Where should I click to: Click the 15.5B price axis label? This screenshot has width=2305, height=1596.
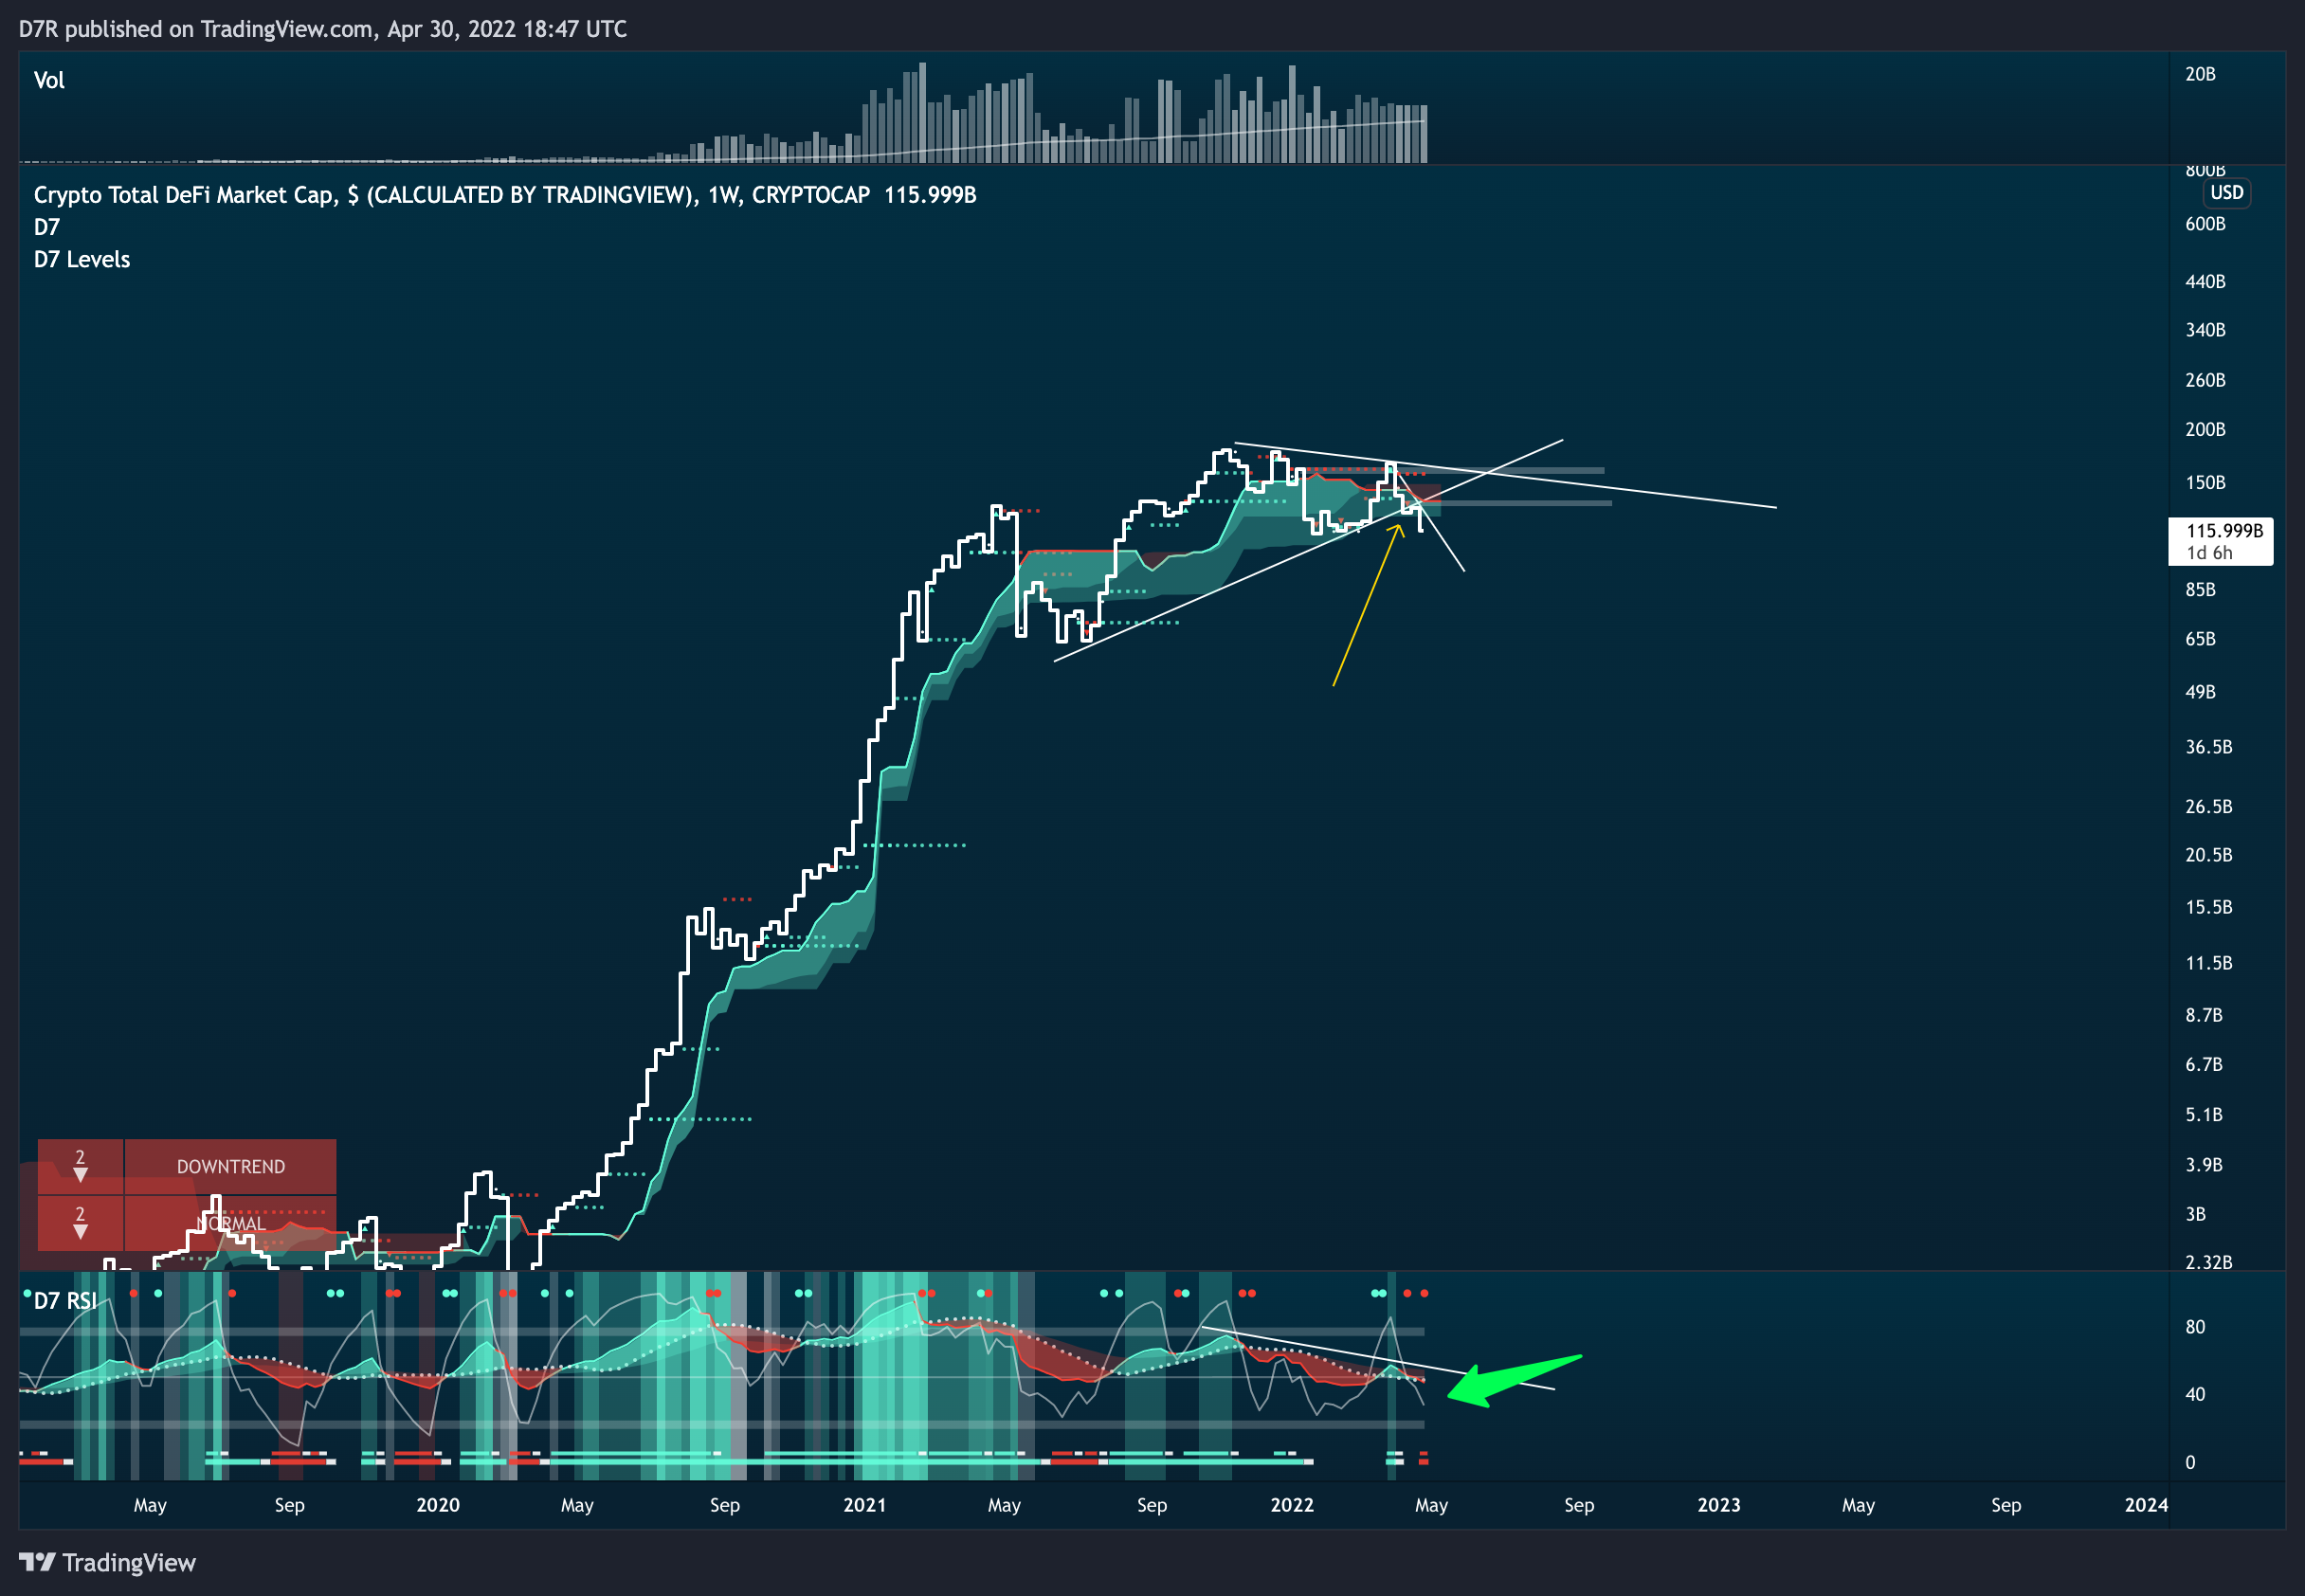click(2208, 907)
